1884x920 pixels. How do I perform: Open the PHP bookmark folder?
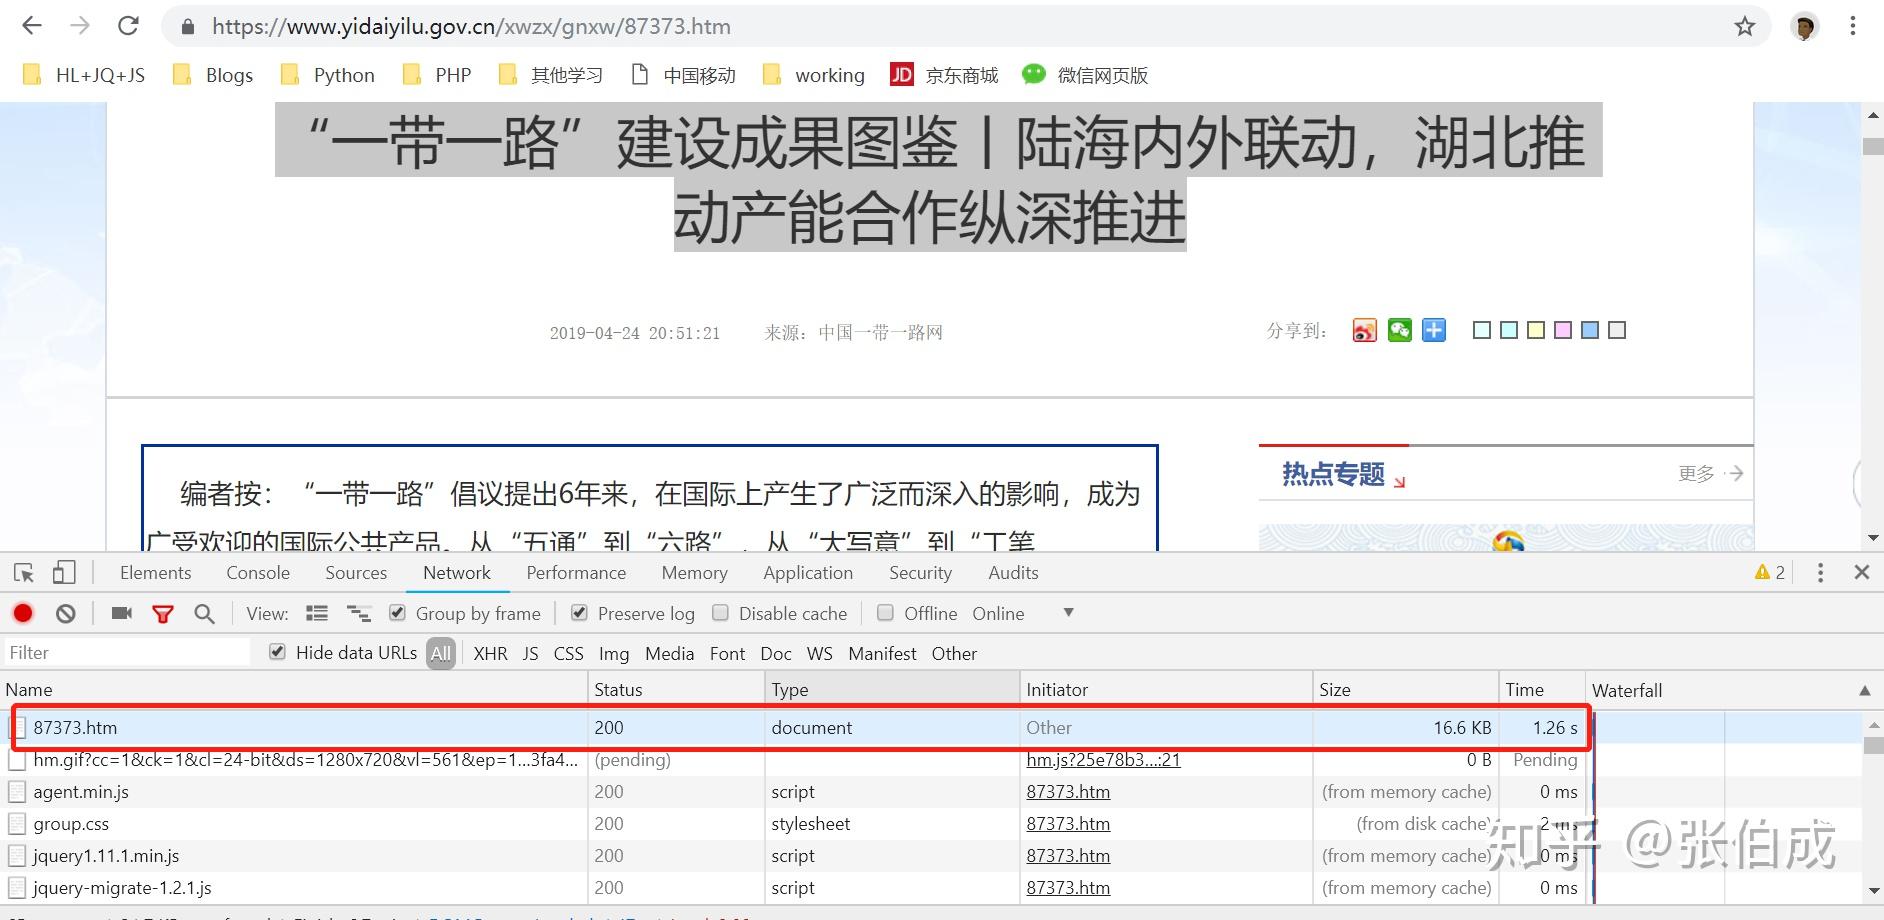pyautogui.click(x=437, y=75)
